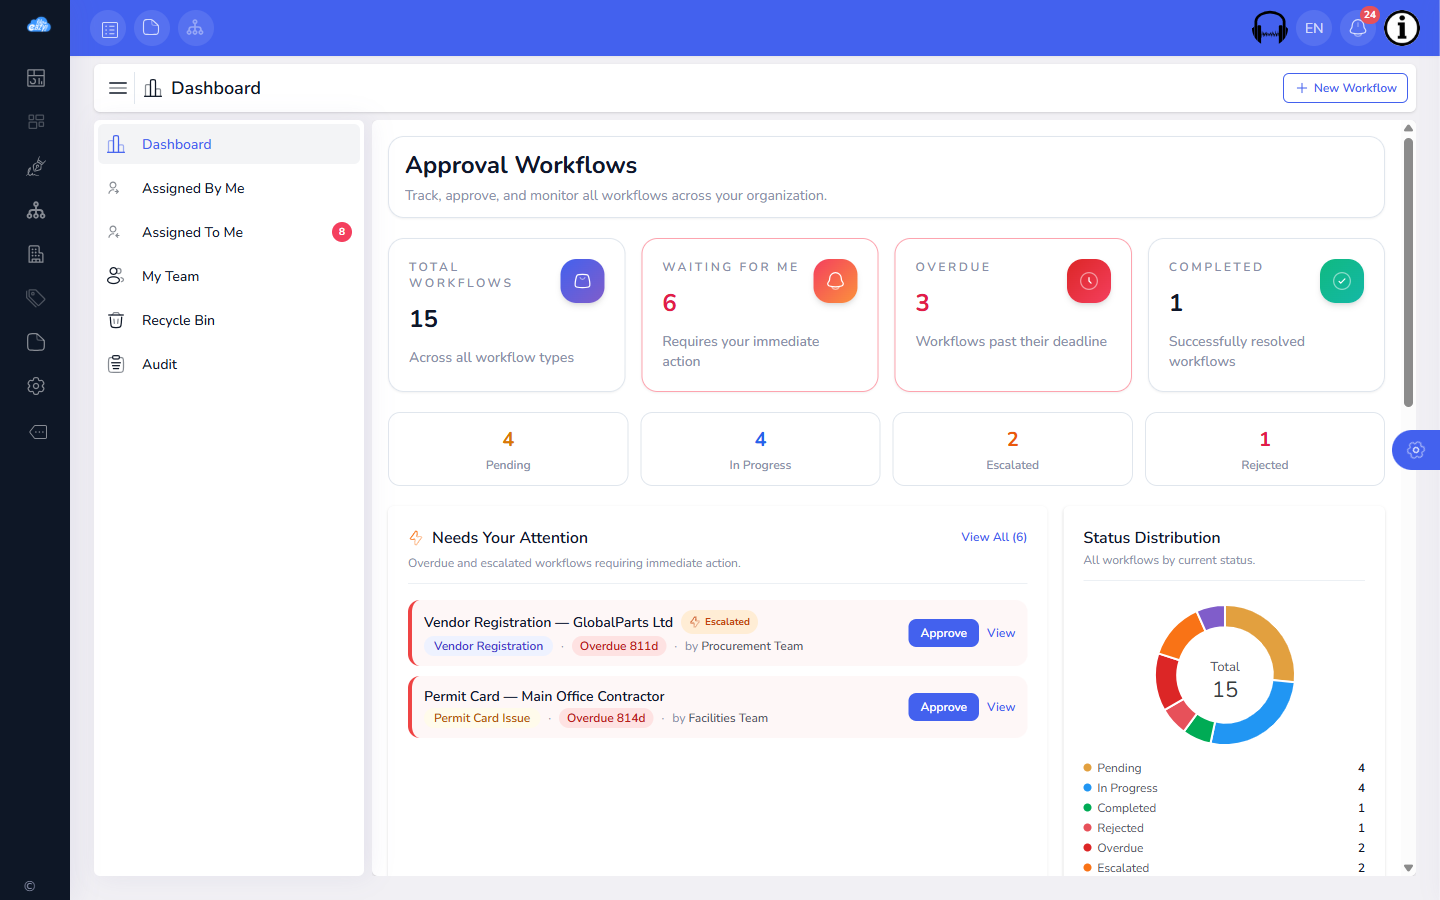Open the document icon in the top blue bar
Image resolution: width=1440 pixels, height=900 pixels.
[x=151, y=28]
